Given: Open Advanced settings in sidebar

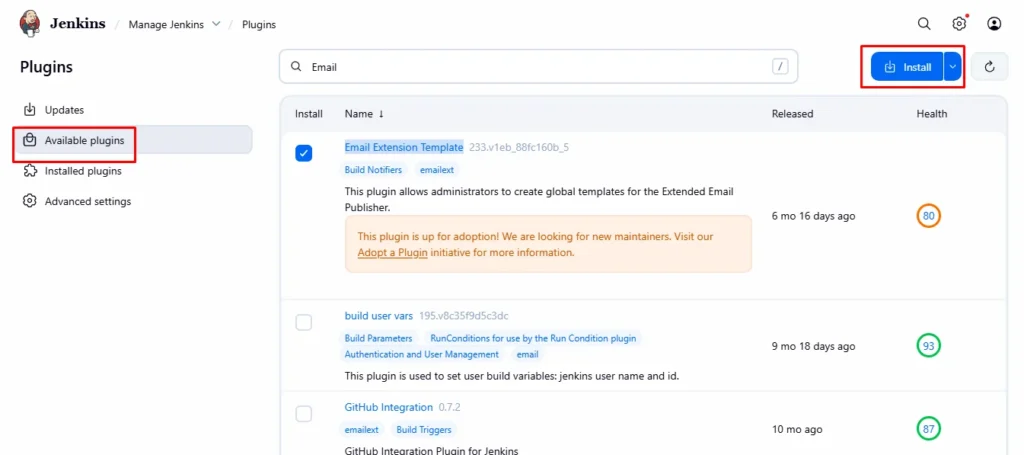Looking at the screenshot, I should (x=87, y=201).
